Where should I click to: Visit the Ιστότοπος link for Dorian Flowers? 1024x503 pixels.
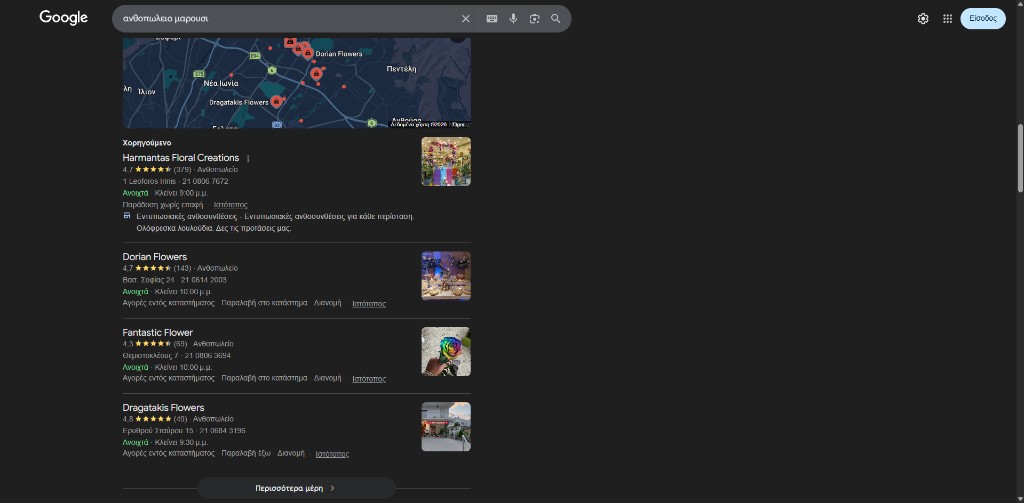[x=369, y=303]
